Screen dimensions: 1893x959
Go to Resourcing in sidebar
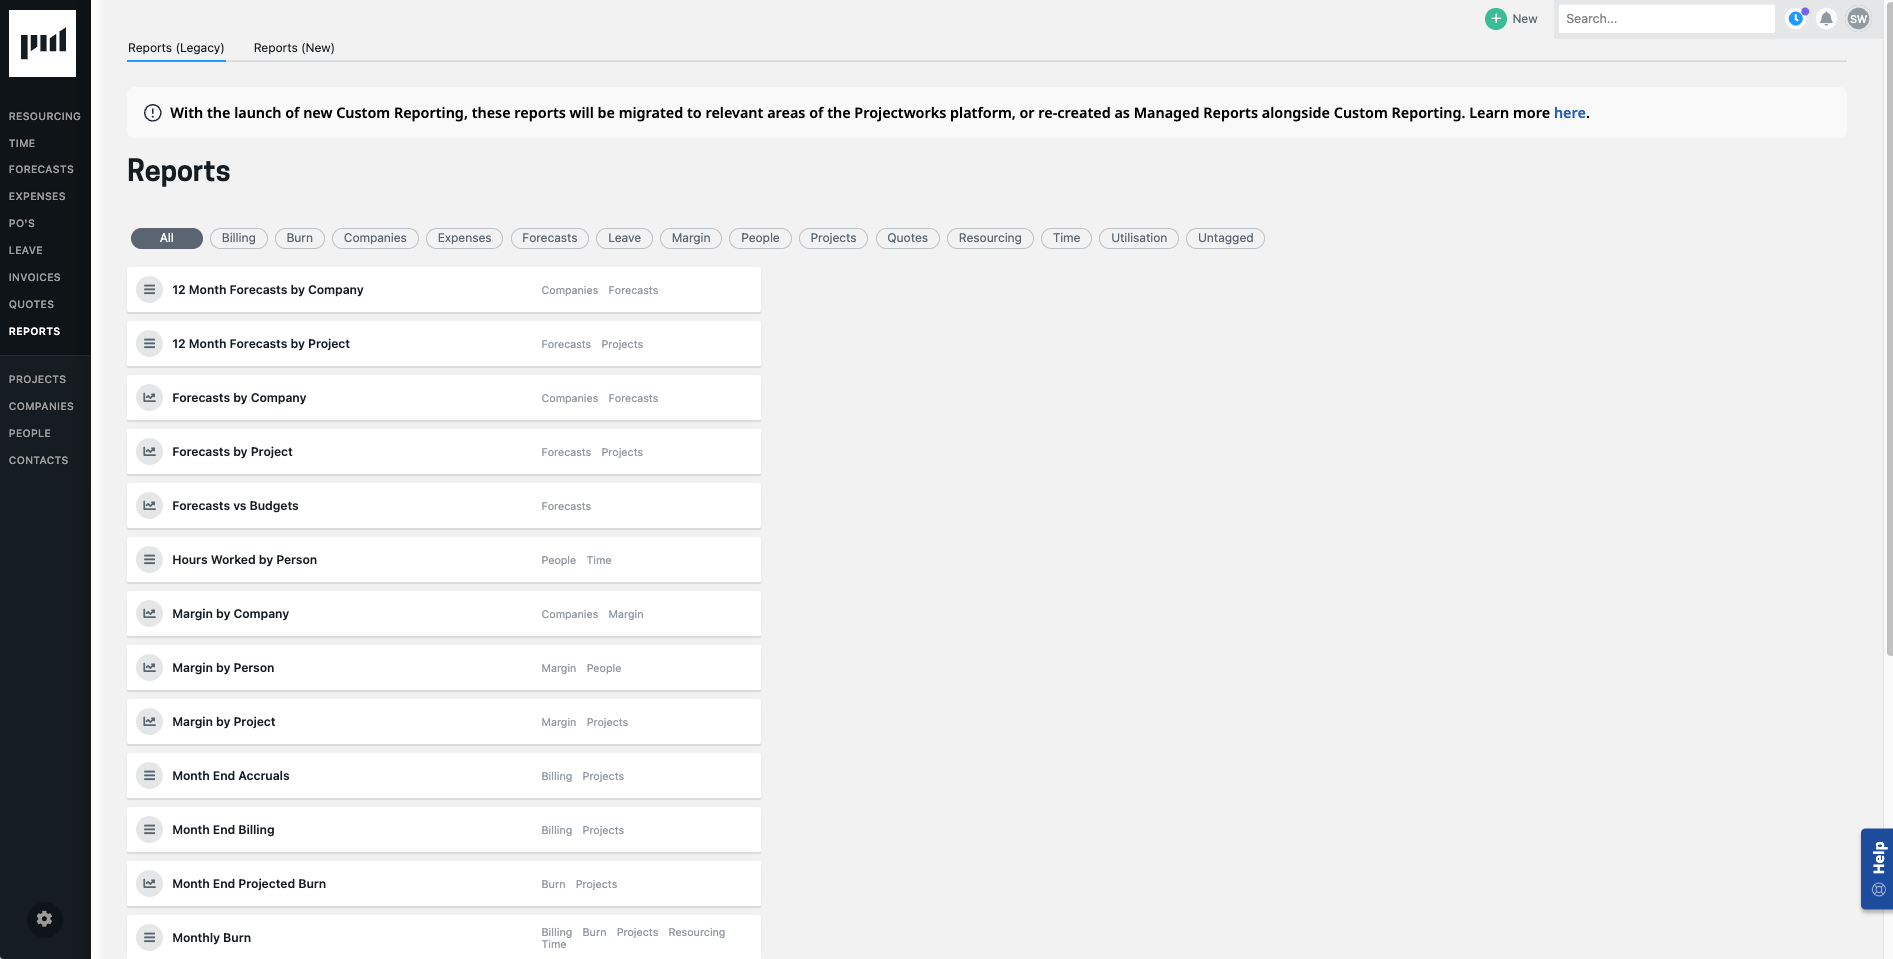pyautogui.click(x=45, y=117)
